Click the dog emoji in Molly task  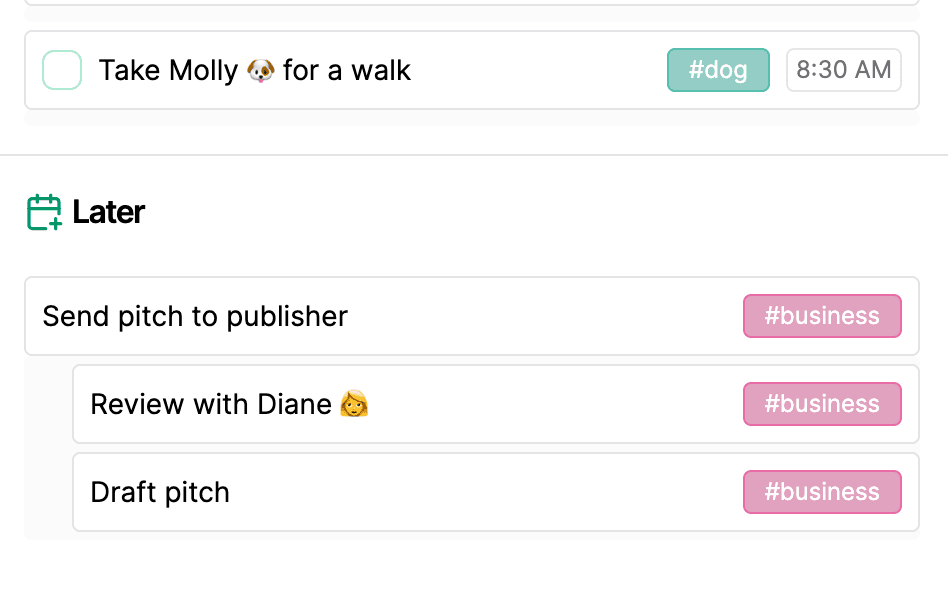tap(261, 71)
